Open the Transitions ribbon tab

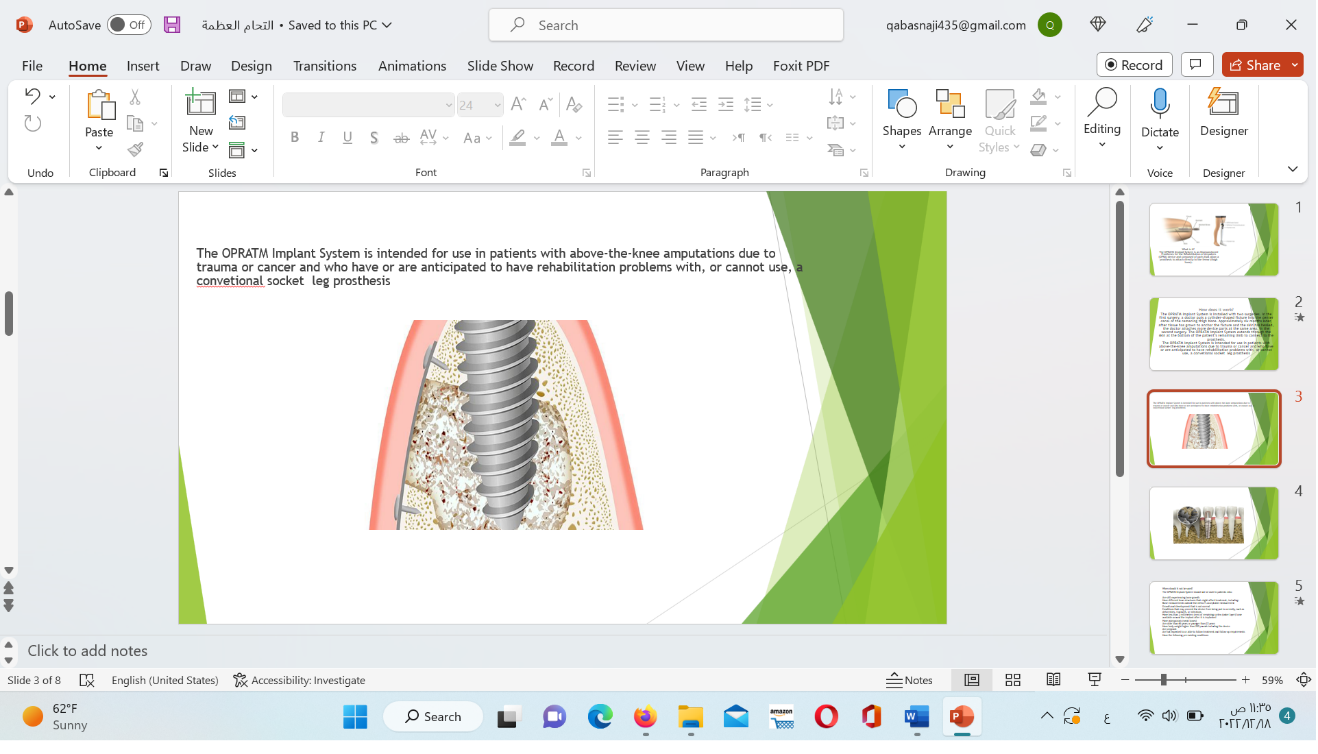(x=324, y=66)
